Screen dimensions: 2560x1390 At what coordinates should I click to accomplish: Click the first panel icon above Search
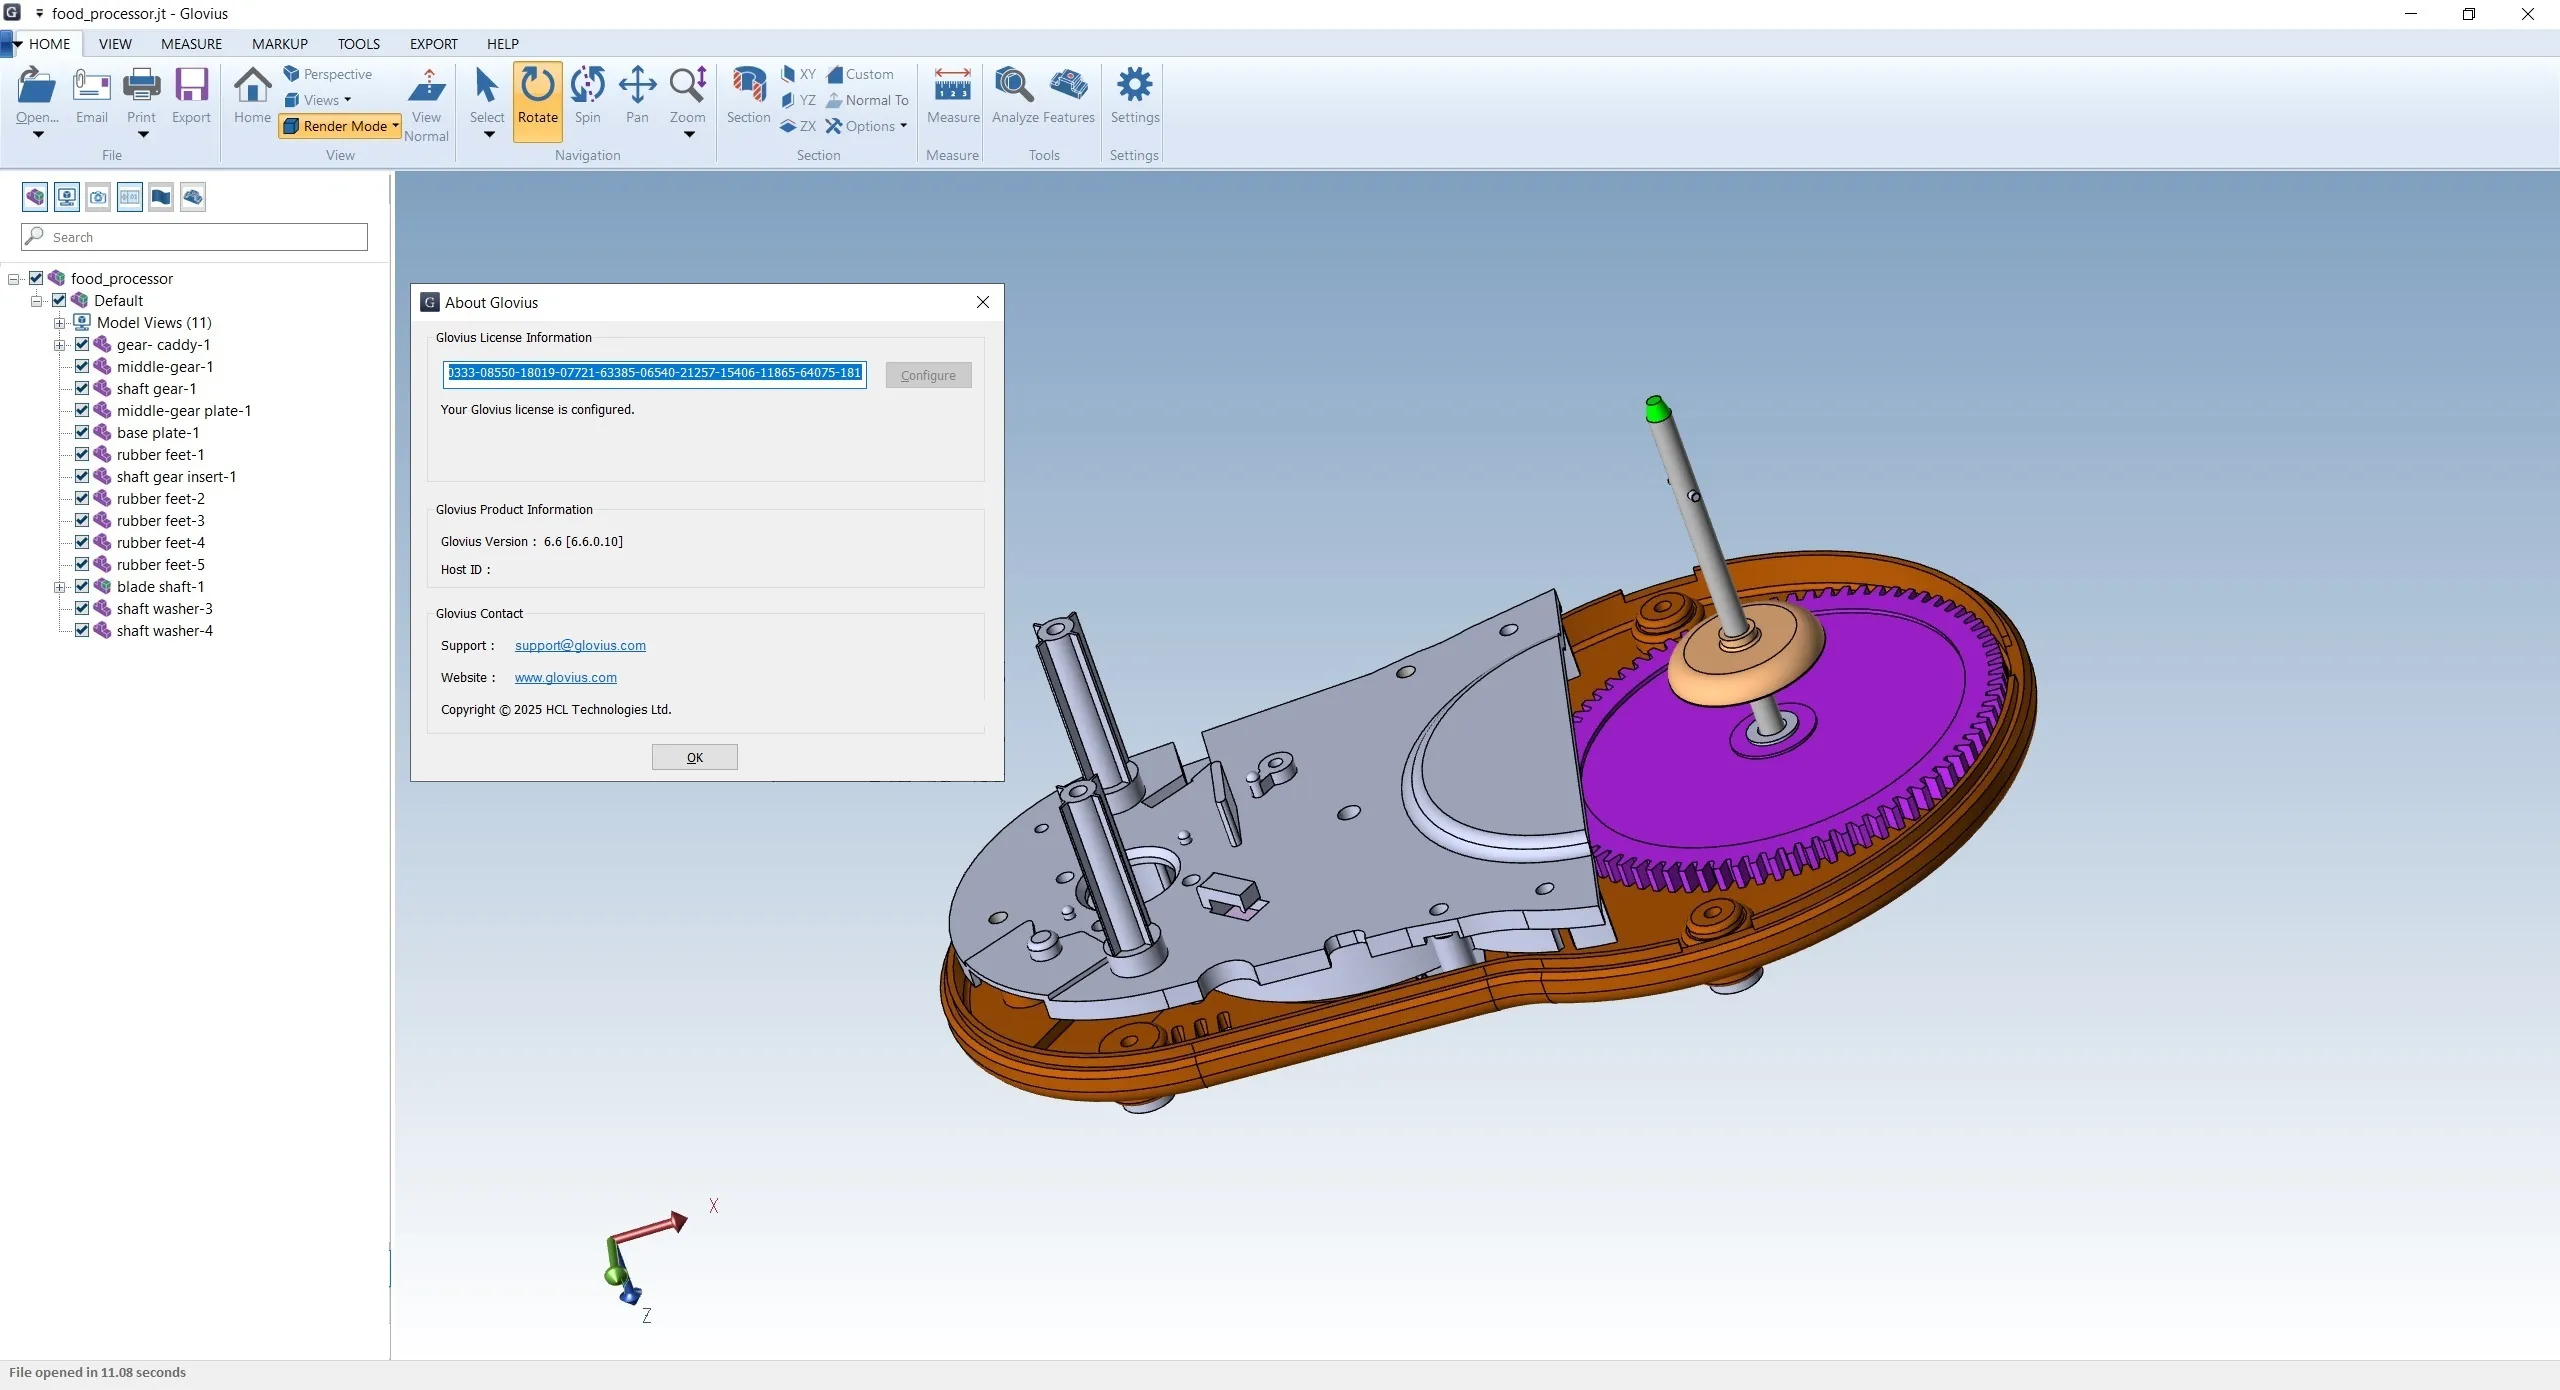35,197
